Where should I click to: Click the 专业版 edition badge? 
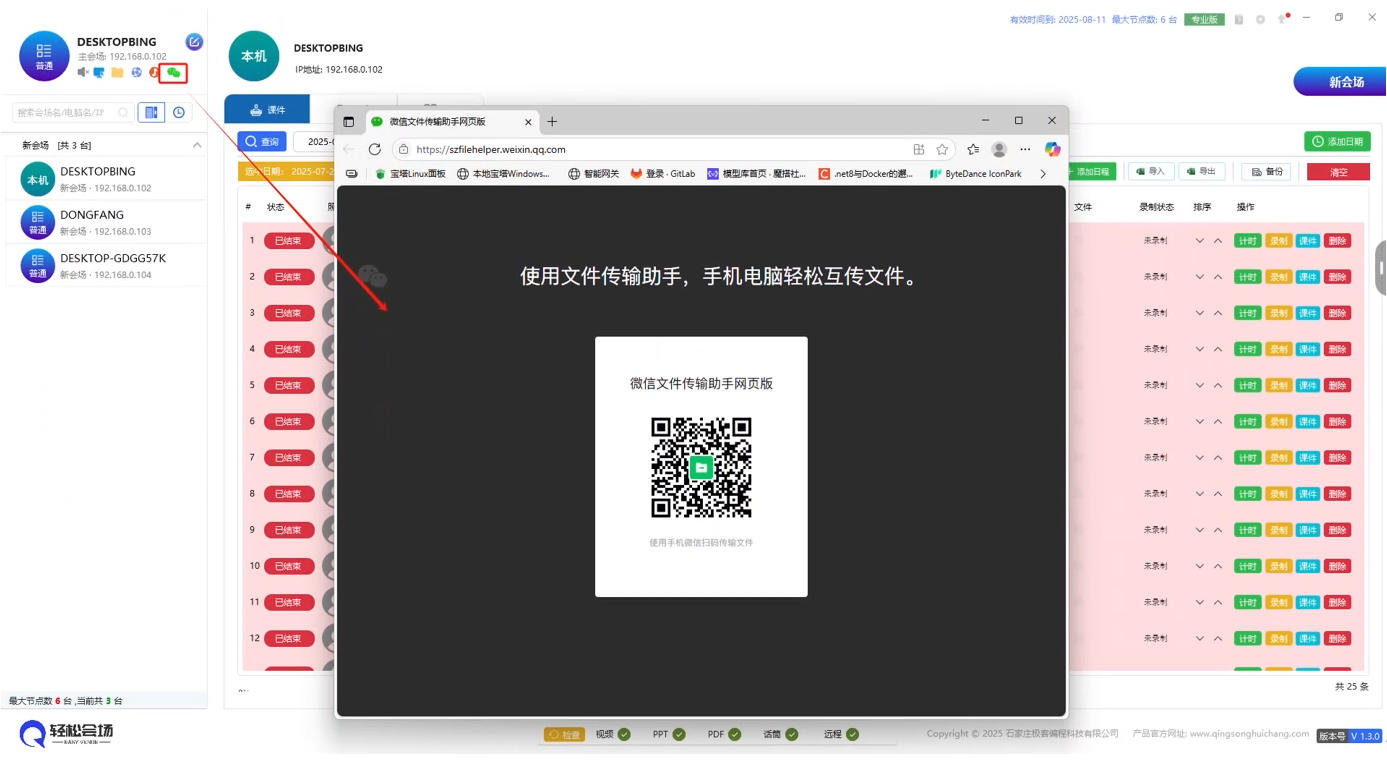(x=1204, y=19)
